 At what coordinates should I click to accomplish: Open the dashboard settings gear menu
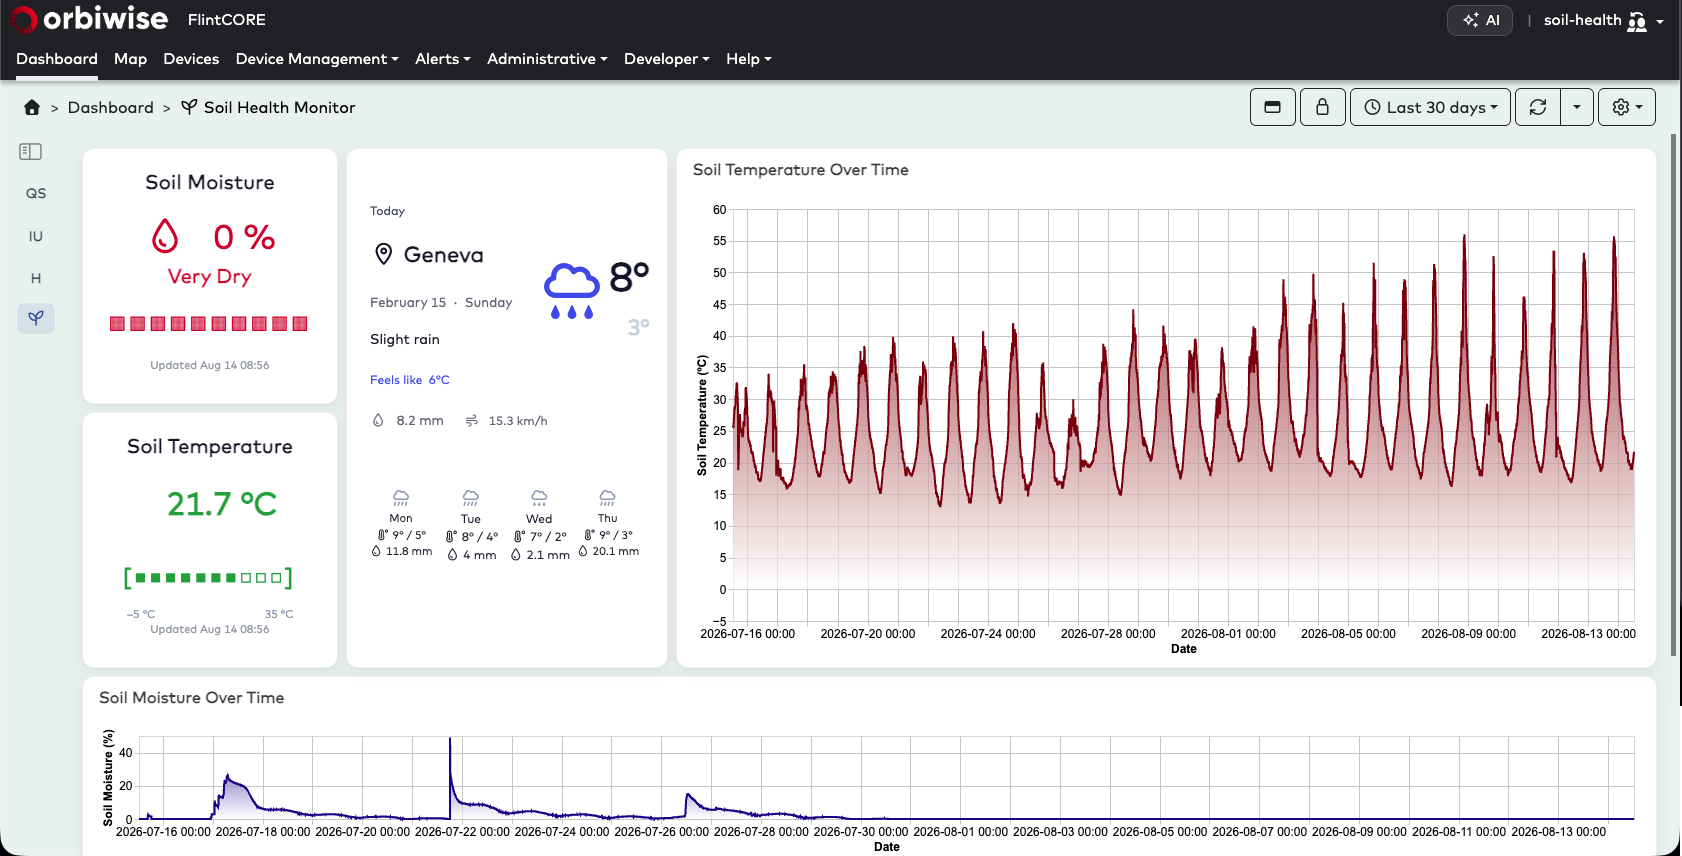pos(1627,107)
